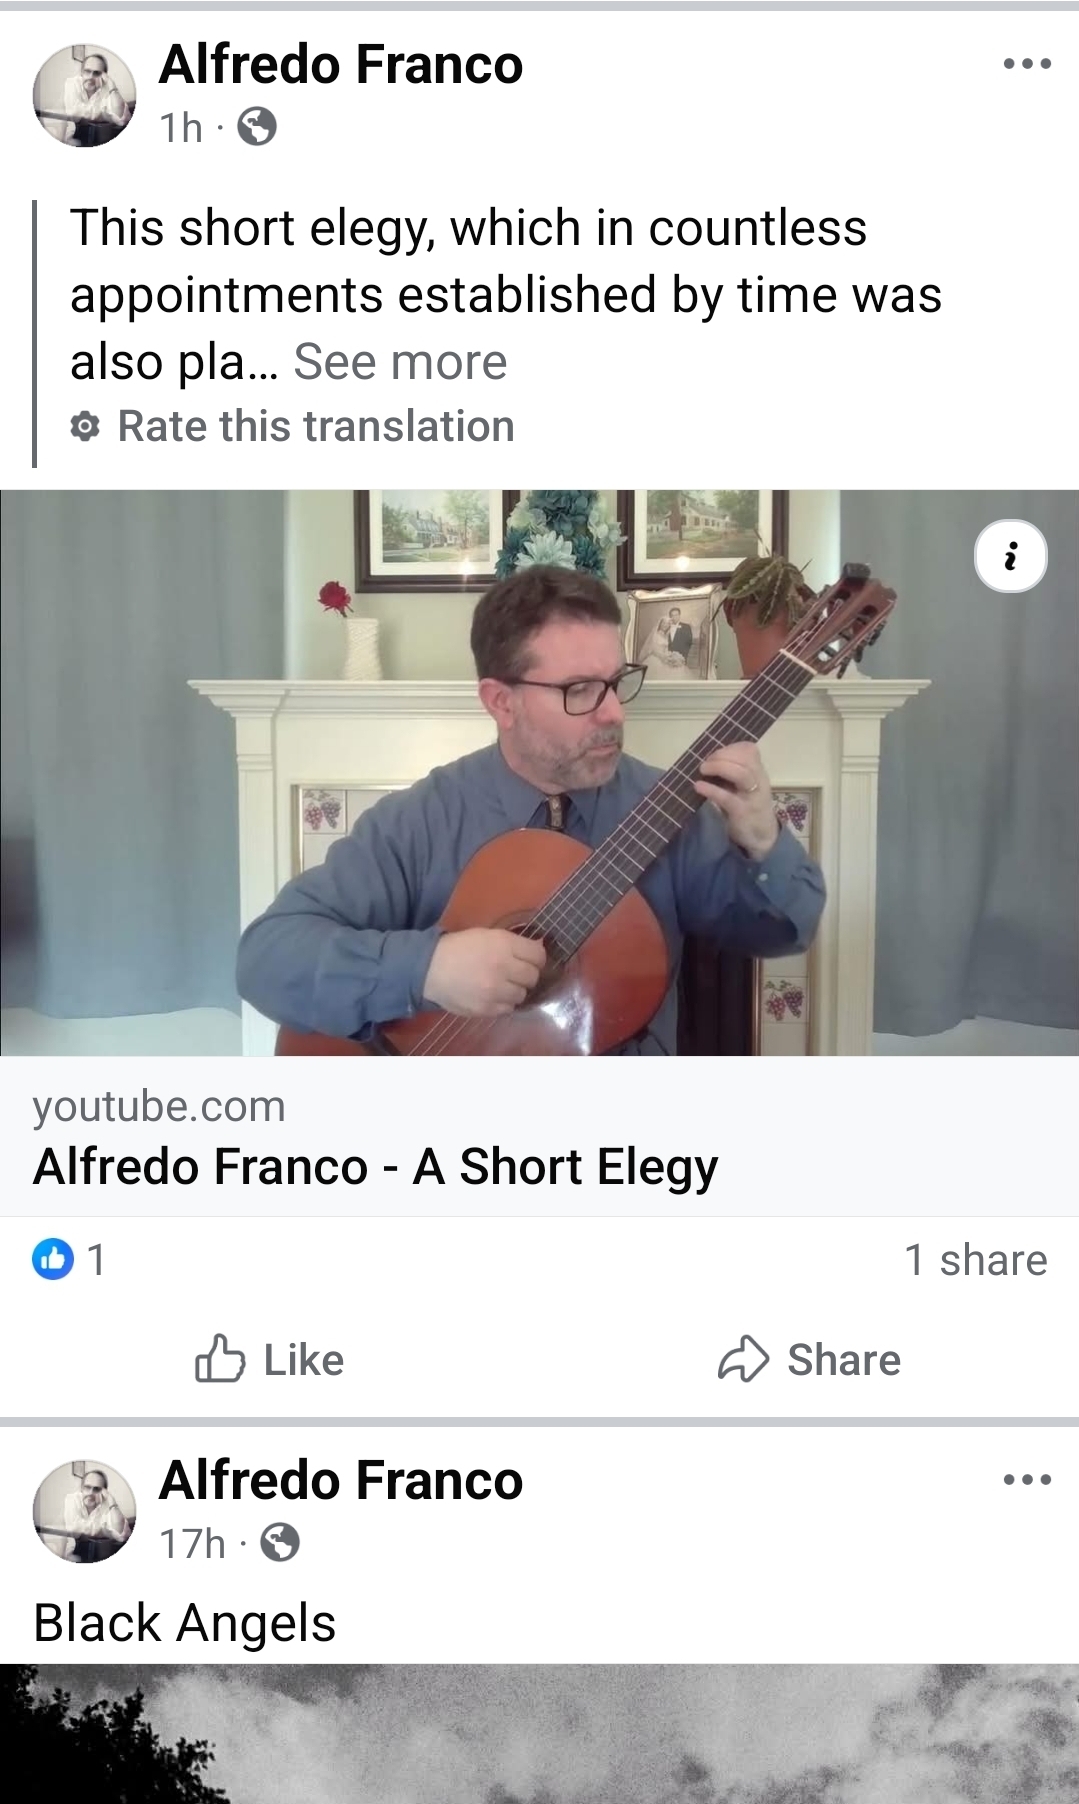
Task: Open Alfredo Franco's avatar on first post
Action: point(85,95)
